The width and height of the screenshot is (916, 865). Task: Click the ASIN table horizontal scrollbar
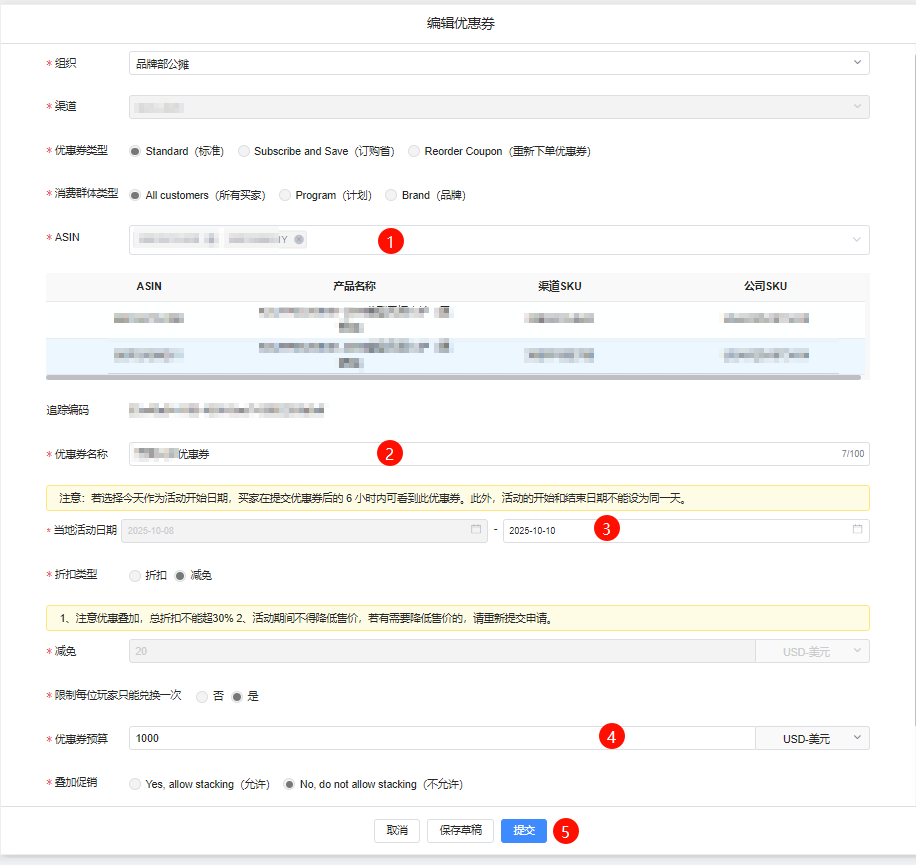(453, 377)
